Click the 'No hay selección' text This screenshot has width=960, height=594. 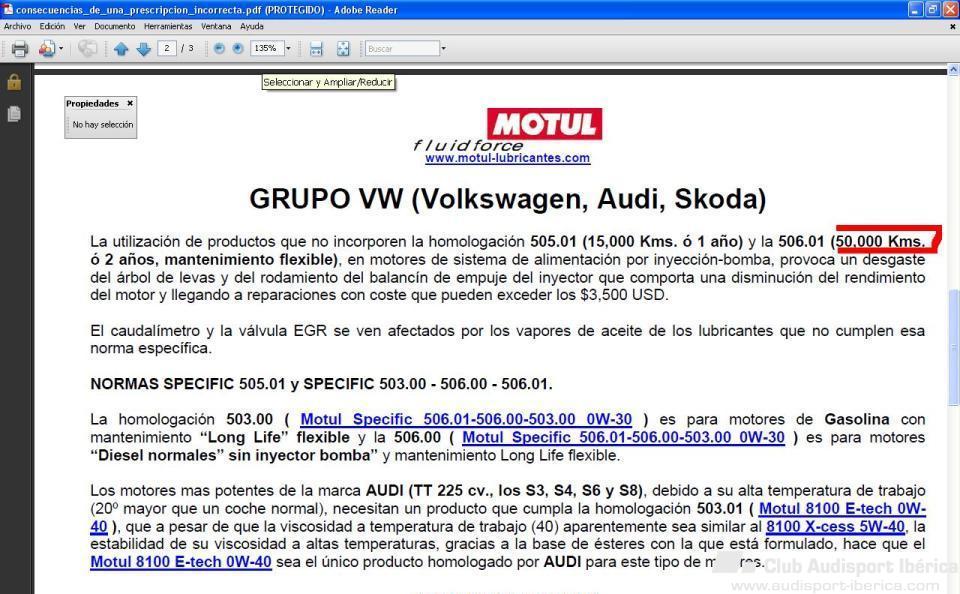coord(103,124)
